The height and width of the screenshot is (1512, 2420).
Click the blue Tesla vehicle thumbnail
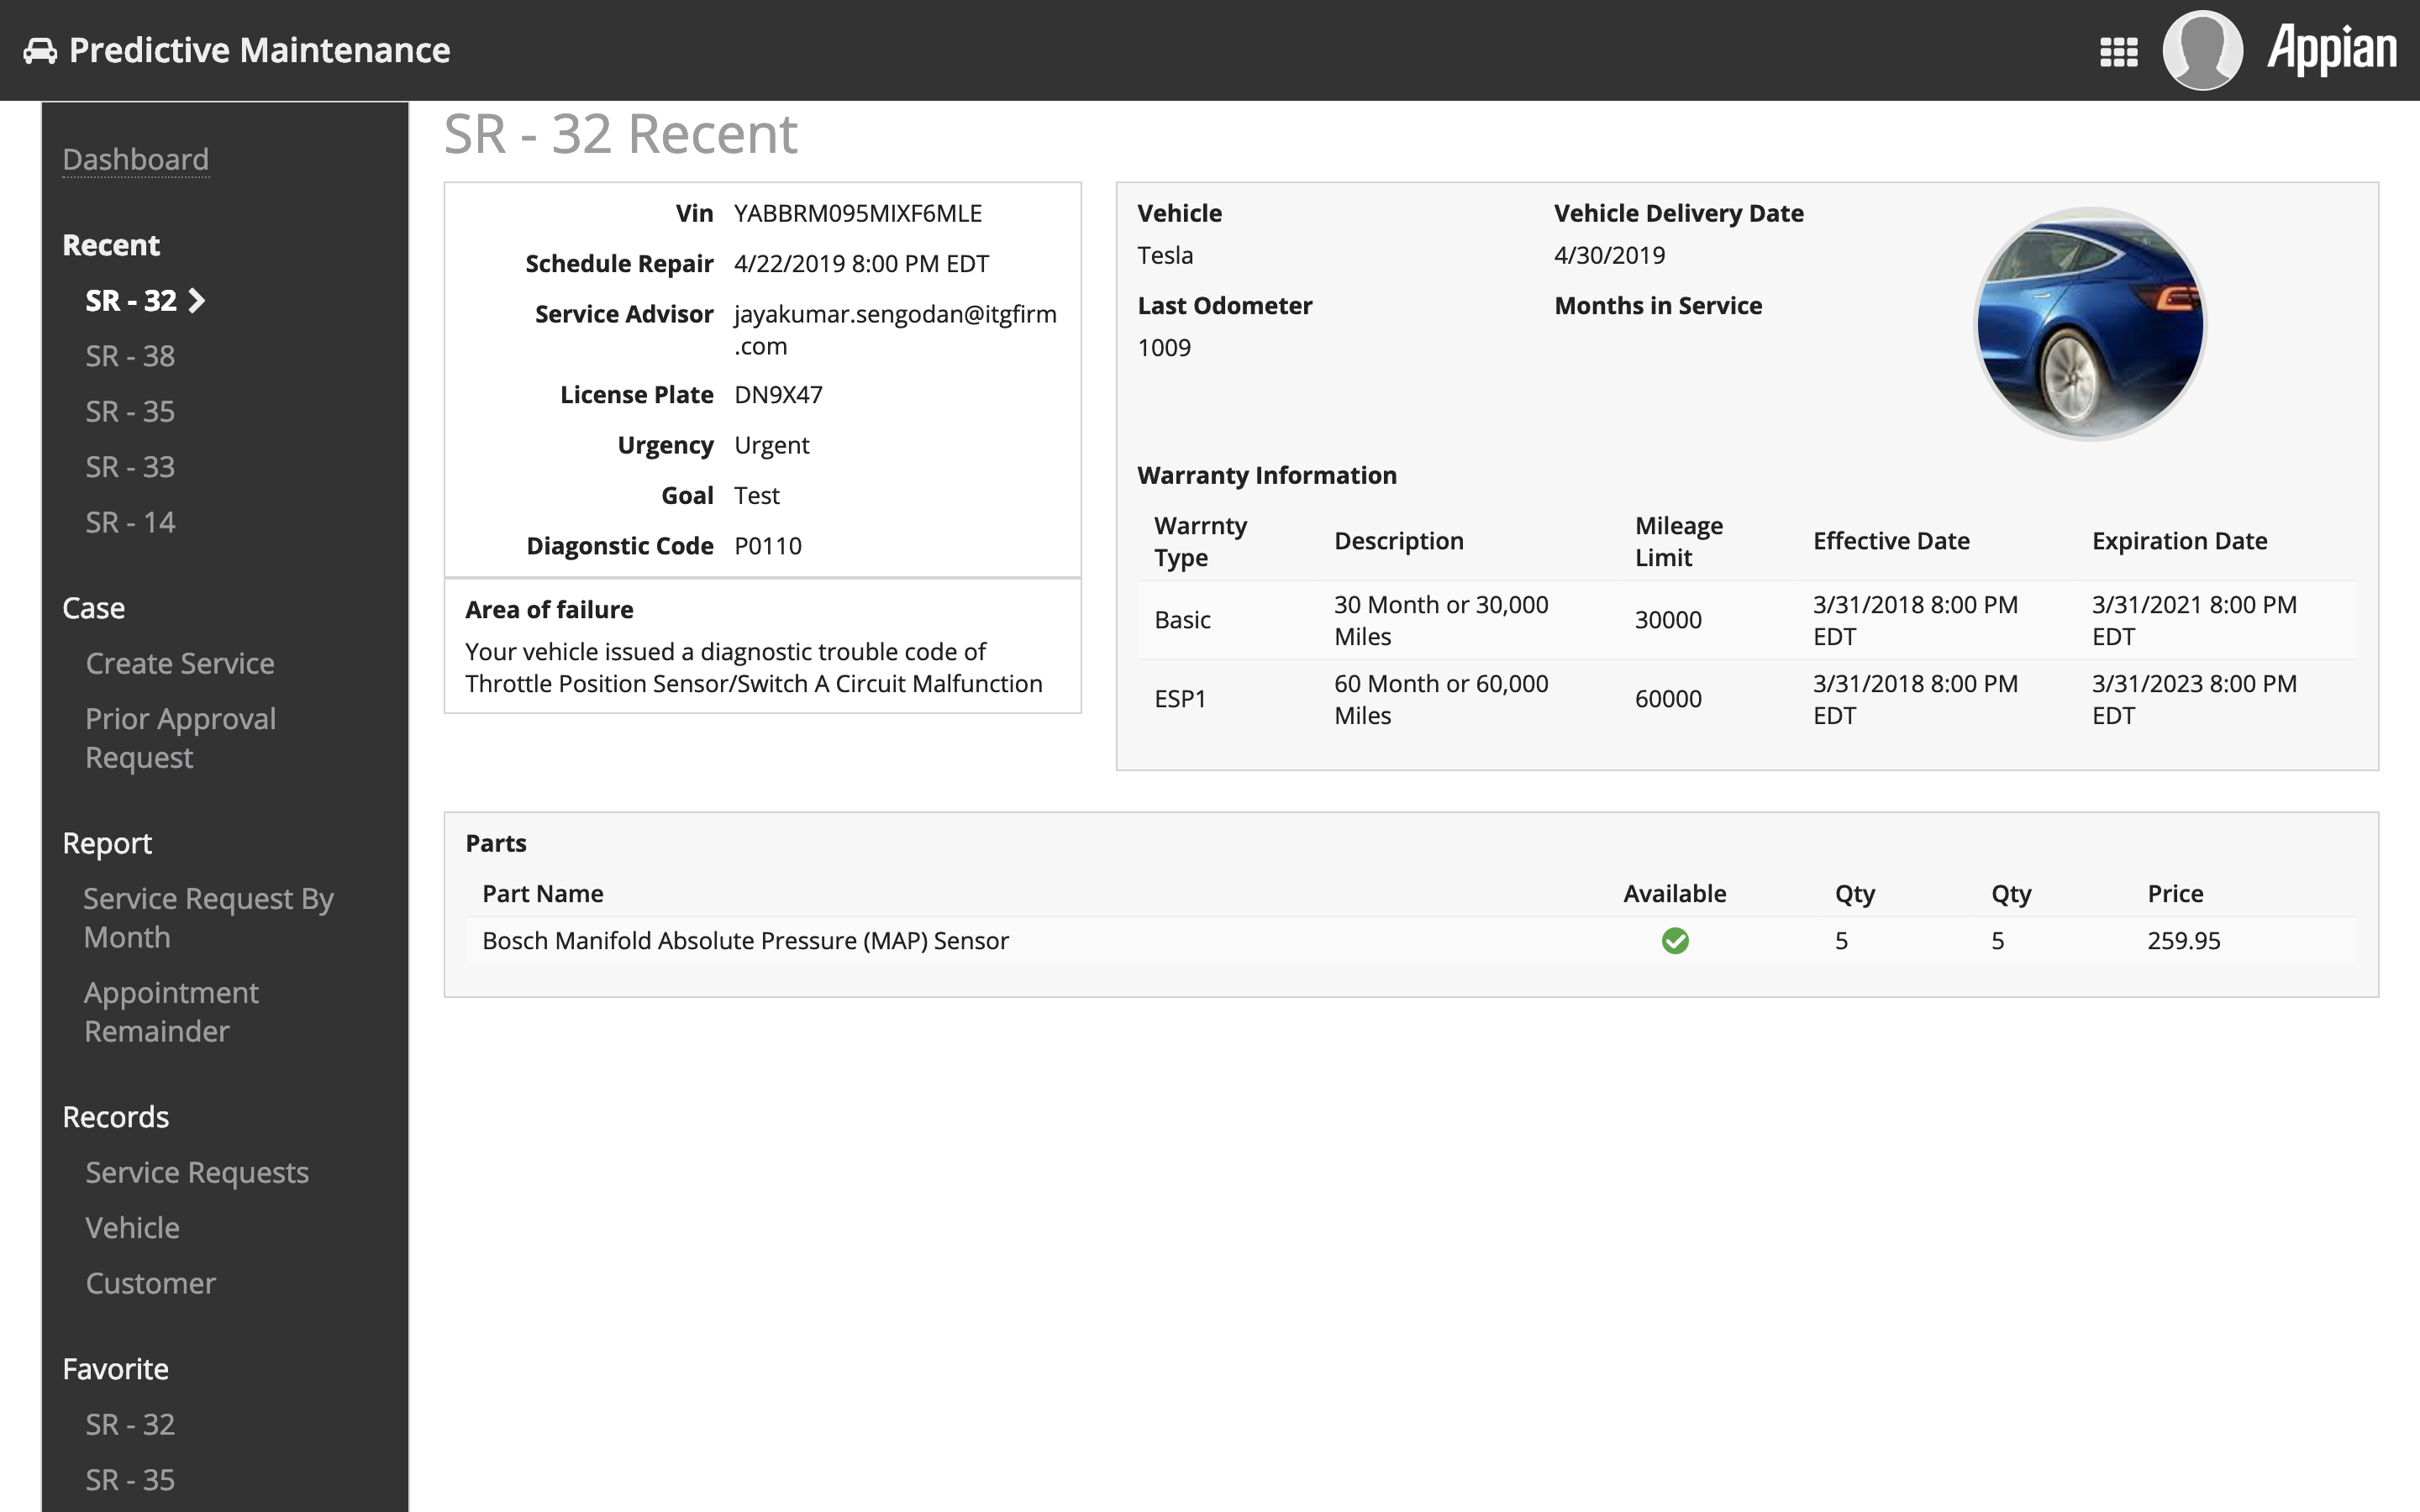[x=2090, y=324]
